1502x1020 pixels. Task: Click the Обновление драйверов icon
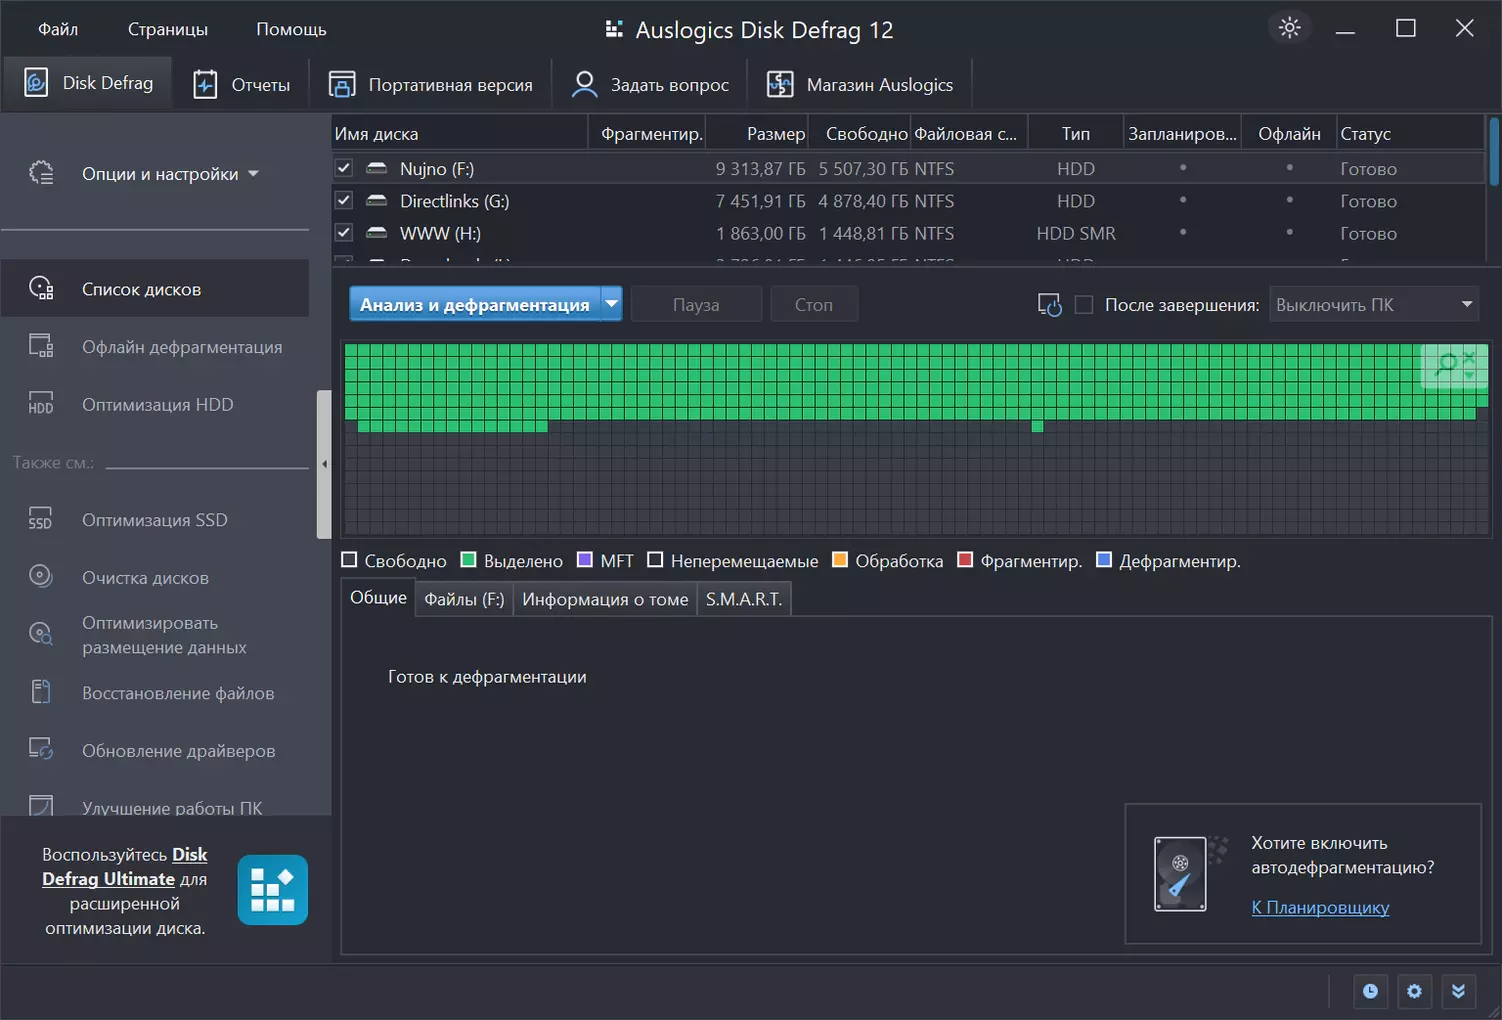click(x=41, y=750)
